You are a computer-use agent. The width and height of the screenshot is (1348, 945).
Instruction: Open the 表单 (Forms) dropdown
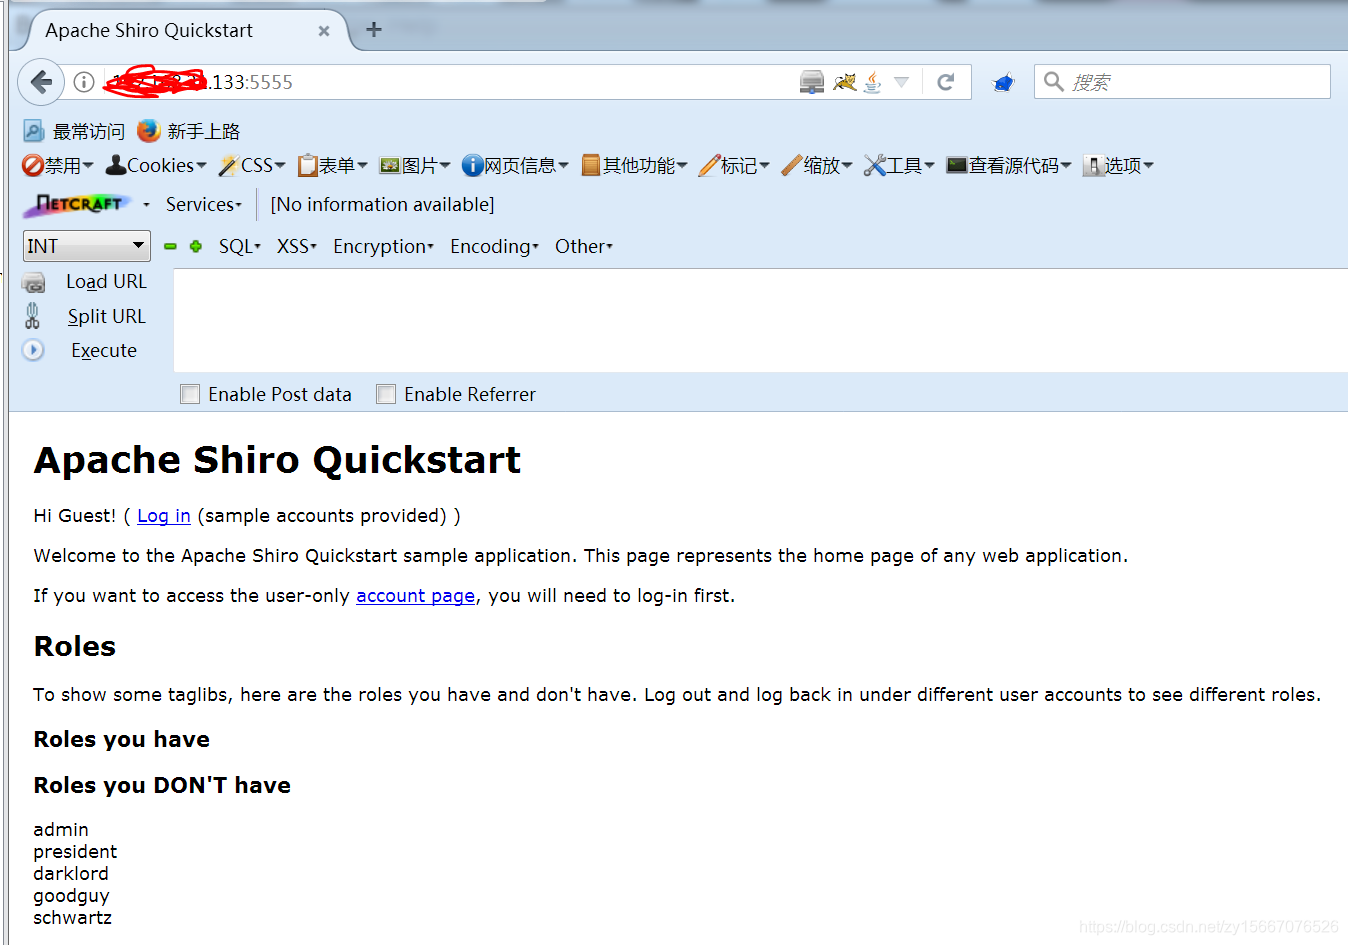point(333,166)
